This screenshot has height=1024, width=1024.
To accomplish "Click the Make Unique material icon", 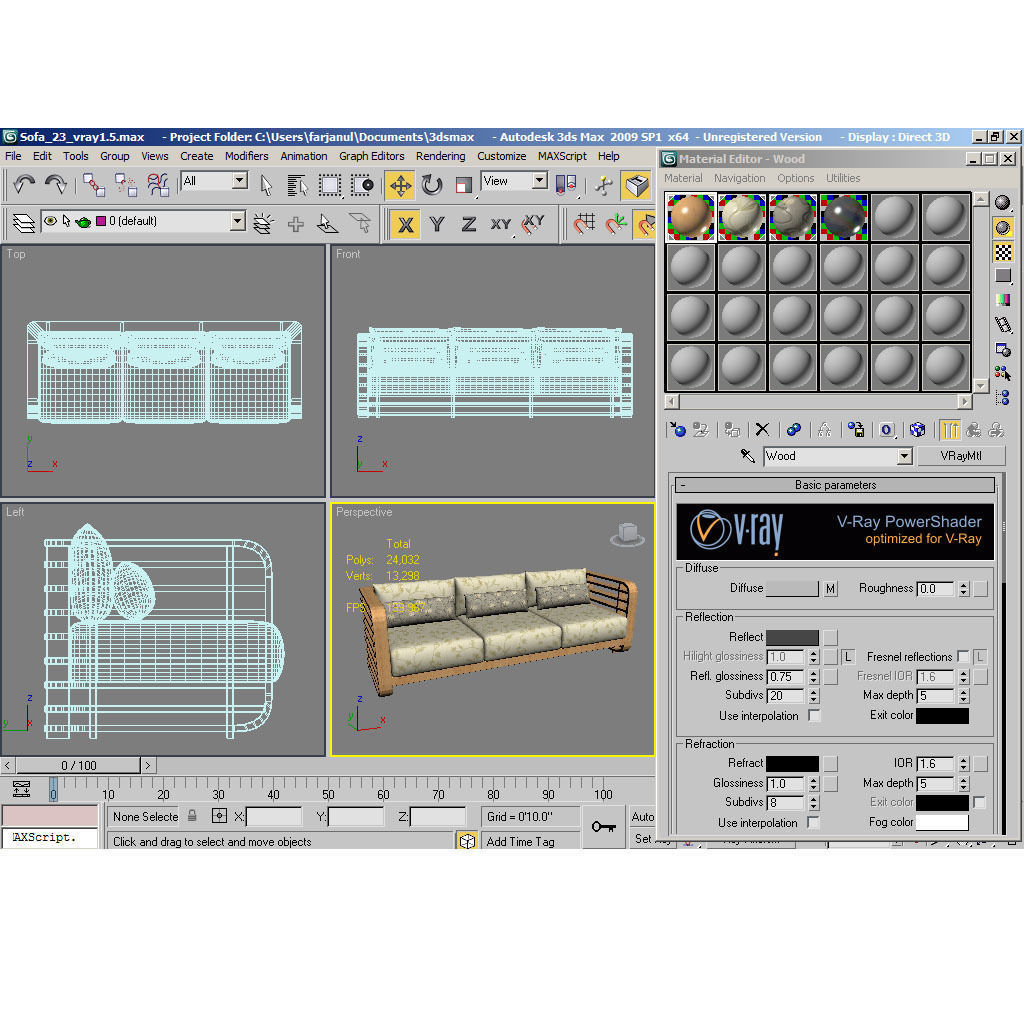I will [x=824, y=429].
